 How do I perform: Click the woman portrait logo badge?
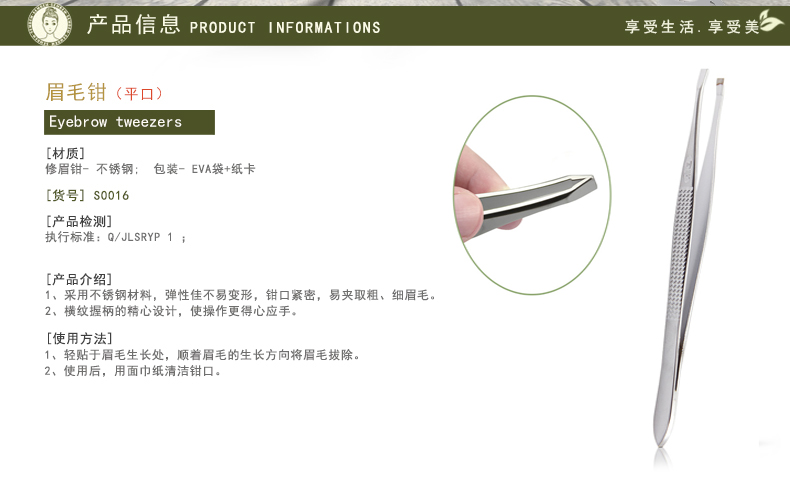[49, 24]
